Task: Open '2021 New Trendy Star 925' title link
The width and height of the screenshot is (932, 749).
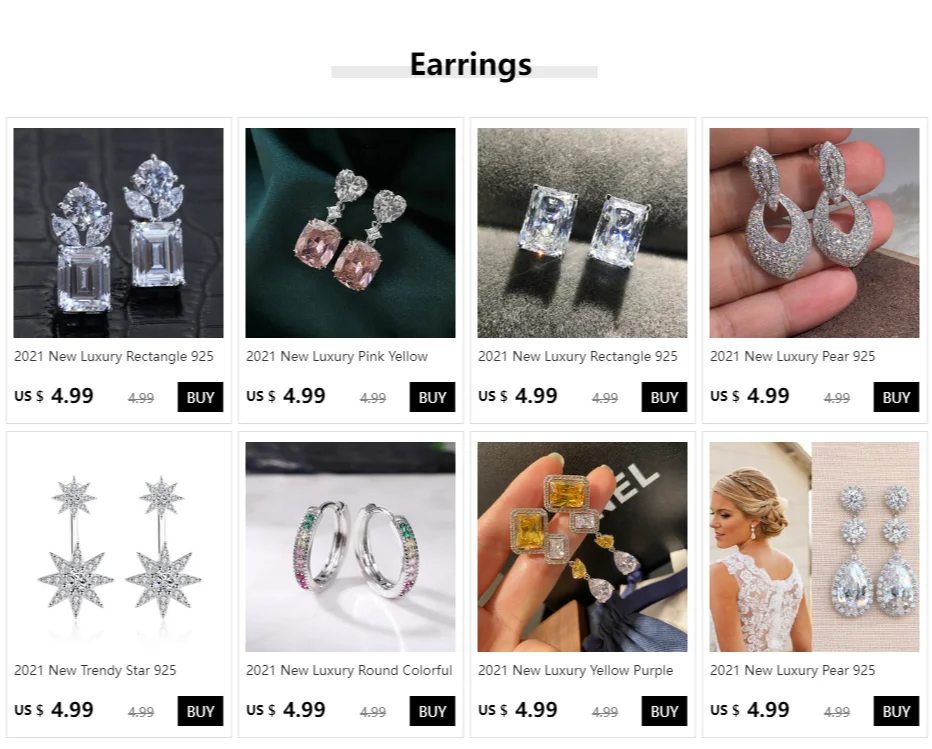Action: pyautogui.click(x=95, y=671)
